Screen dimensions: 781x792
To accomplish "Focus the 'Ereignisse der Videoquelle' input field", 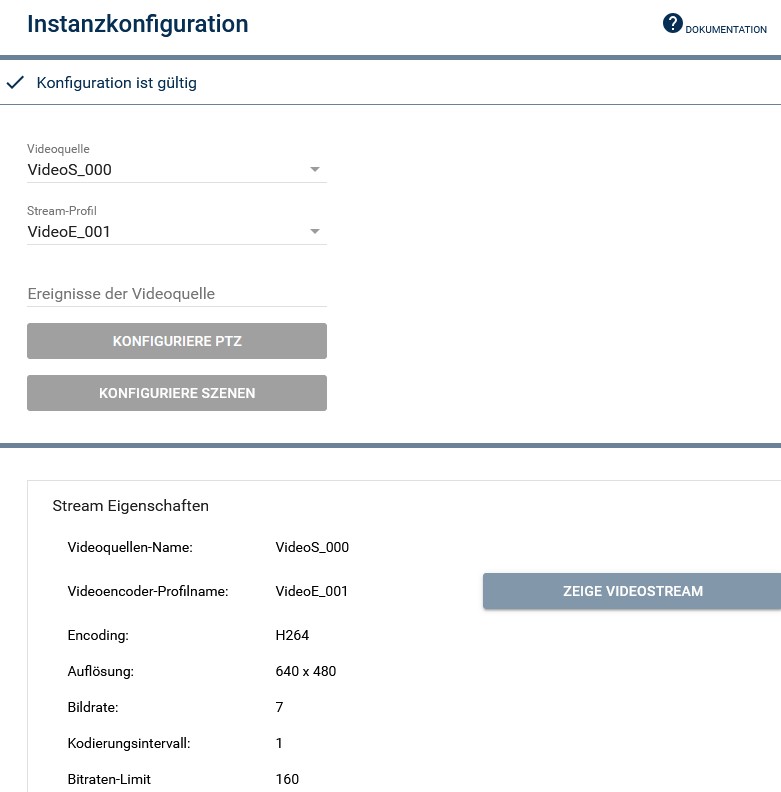I will coord(176,294).
